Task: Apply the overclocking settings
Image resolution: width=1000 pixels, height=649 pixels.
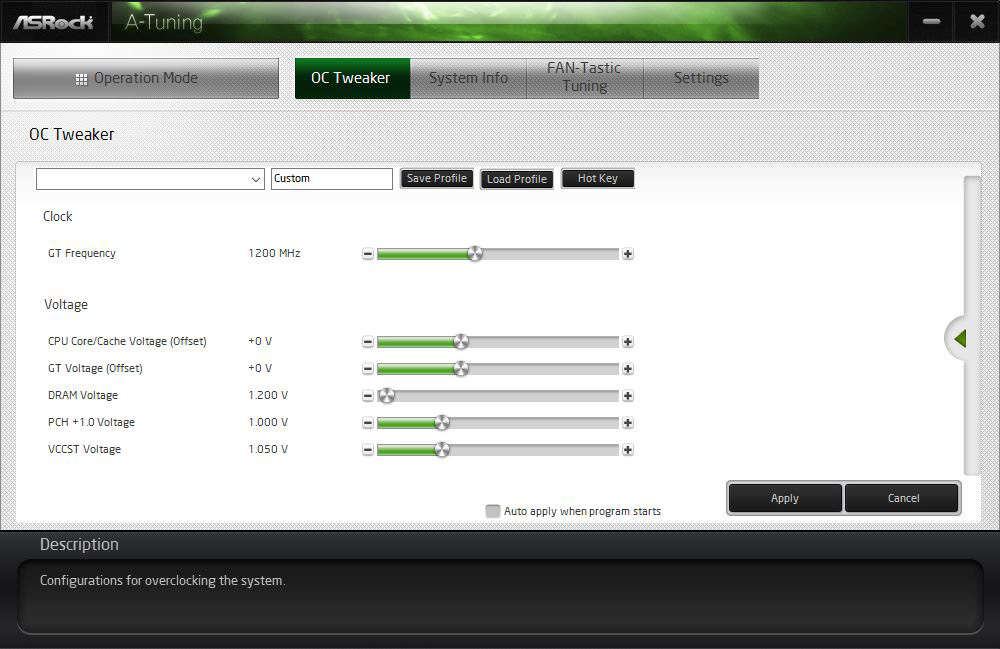Action: pyautogui.click(x=785, y=498)
